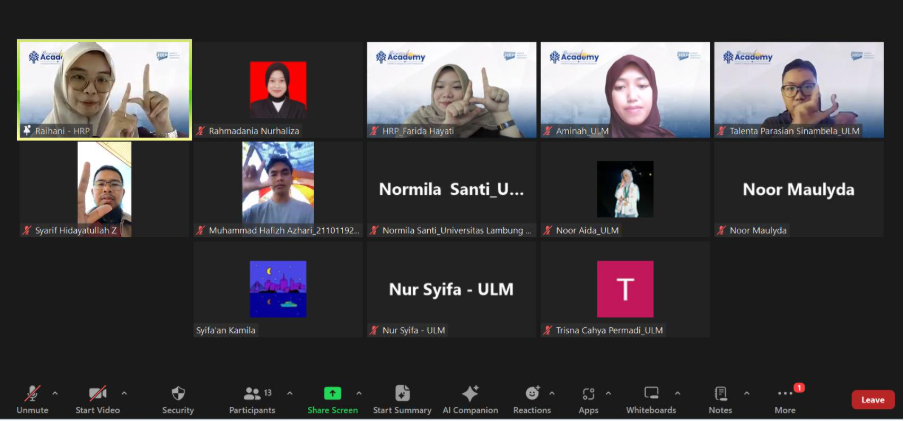Click the Start Video camera icon
The width and height of the screenshot is (904, 421).
coord(97,393)
